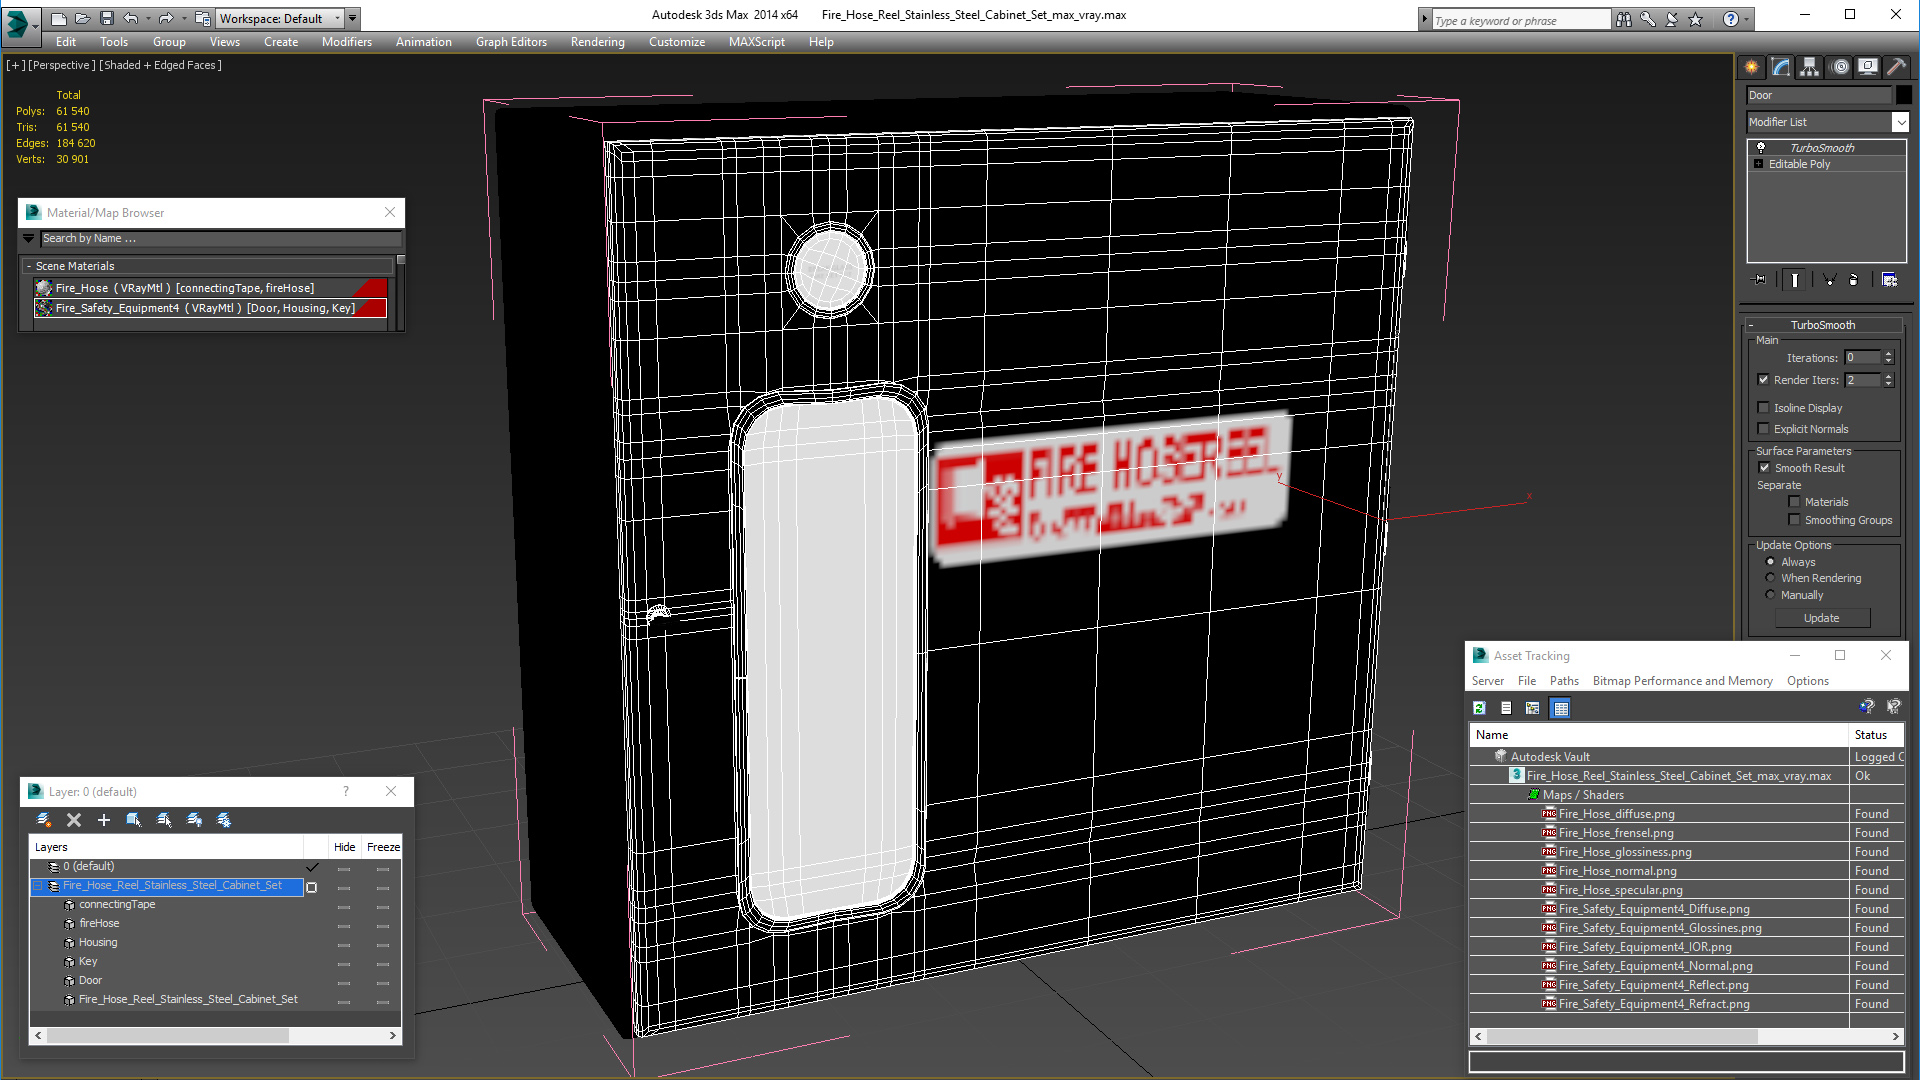Click Asset Tracking horizontal scrollbar
Screen dimensions: 1920x1080
pyautogui.click(x=1686, y=1037)
